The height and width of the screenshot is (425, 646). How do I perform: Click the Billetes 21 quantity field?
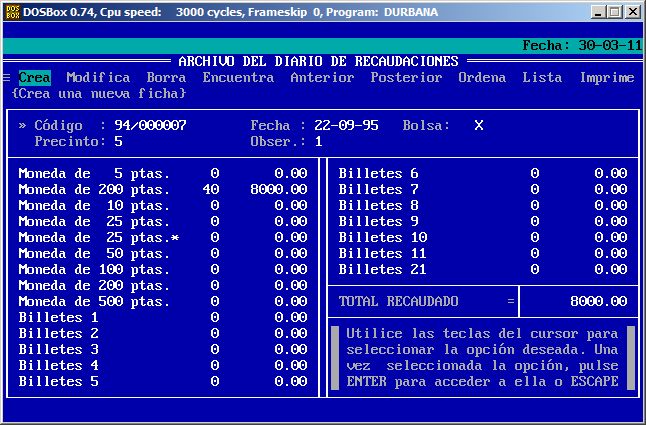pos(534,269)
